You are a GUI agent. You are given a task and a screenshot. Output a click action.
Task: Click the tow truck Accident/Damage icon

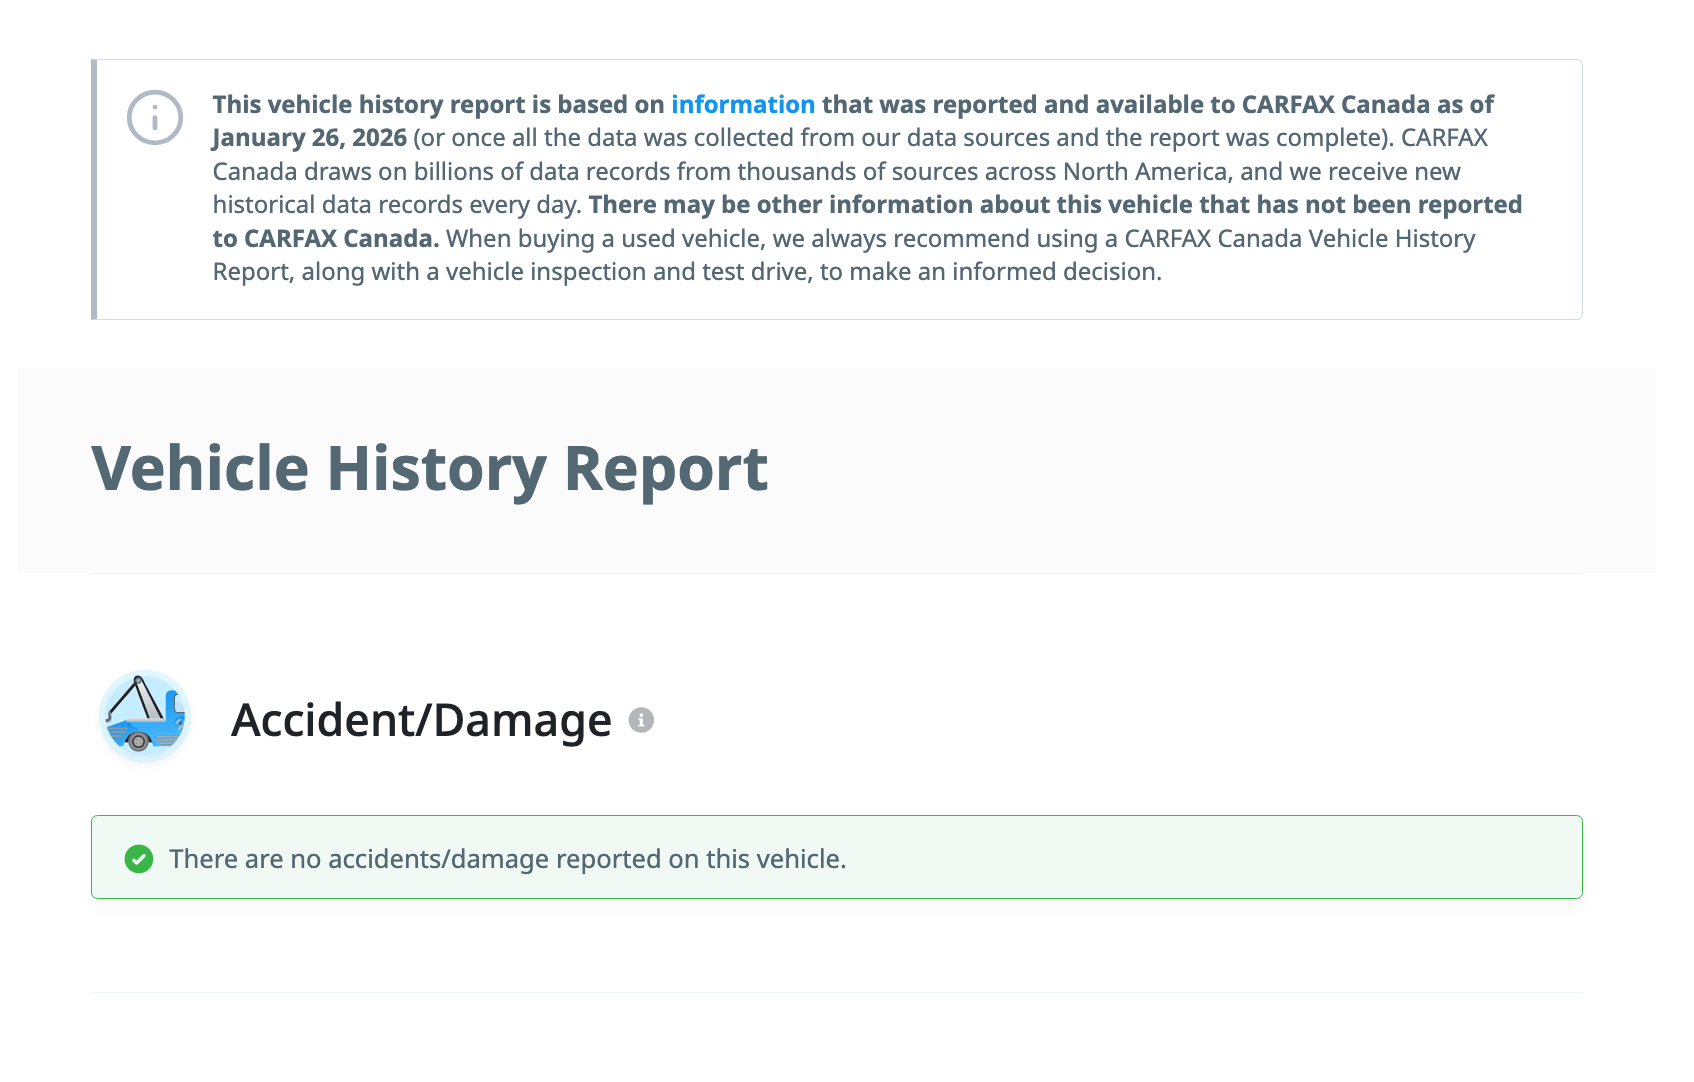(x=145, y=717)
